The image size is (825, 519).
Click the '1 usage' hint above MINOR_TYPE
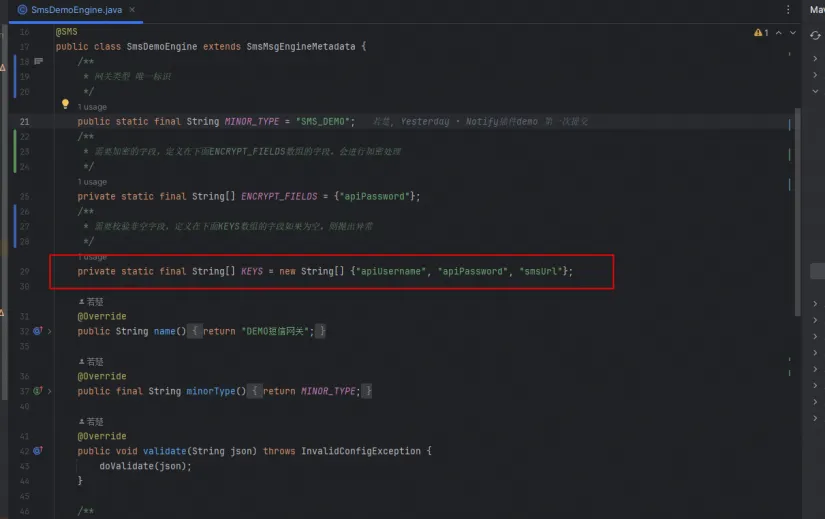coord(92,106)
